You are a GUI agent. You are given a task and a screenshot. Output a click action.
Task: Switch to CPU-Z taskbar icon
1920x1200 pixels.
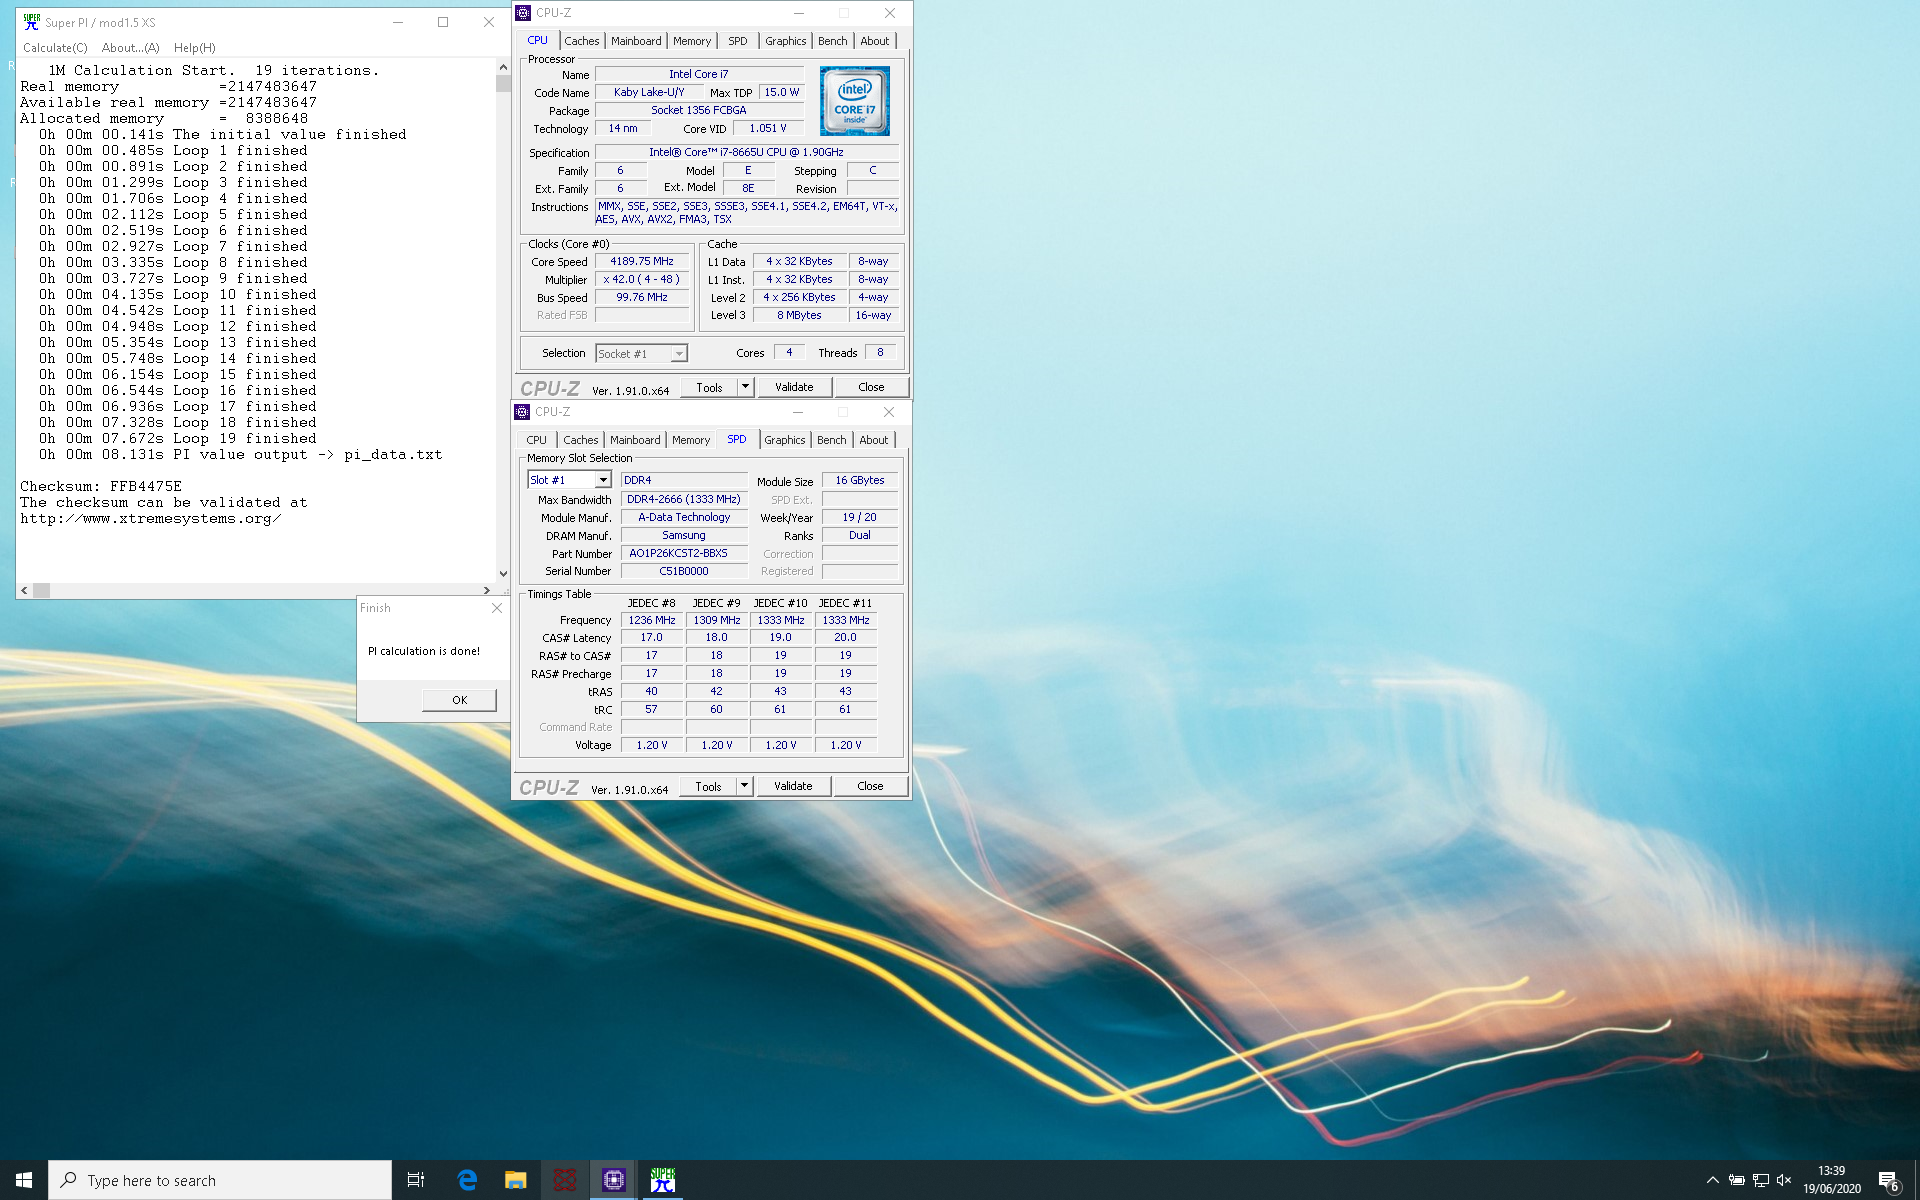(613, 1180)
